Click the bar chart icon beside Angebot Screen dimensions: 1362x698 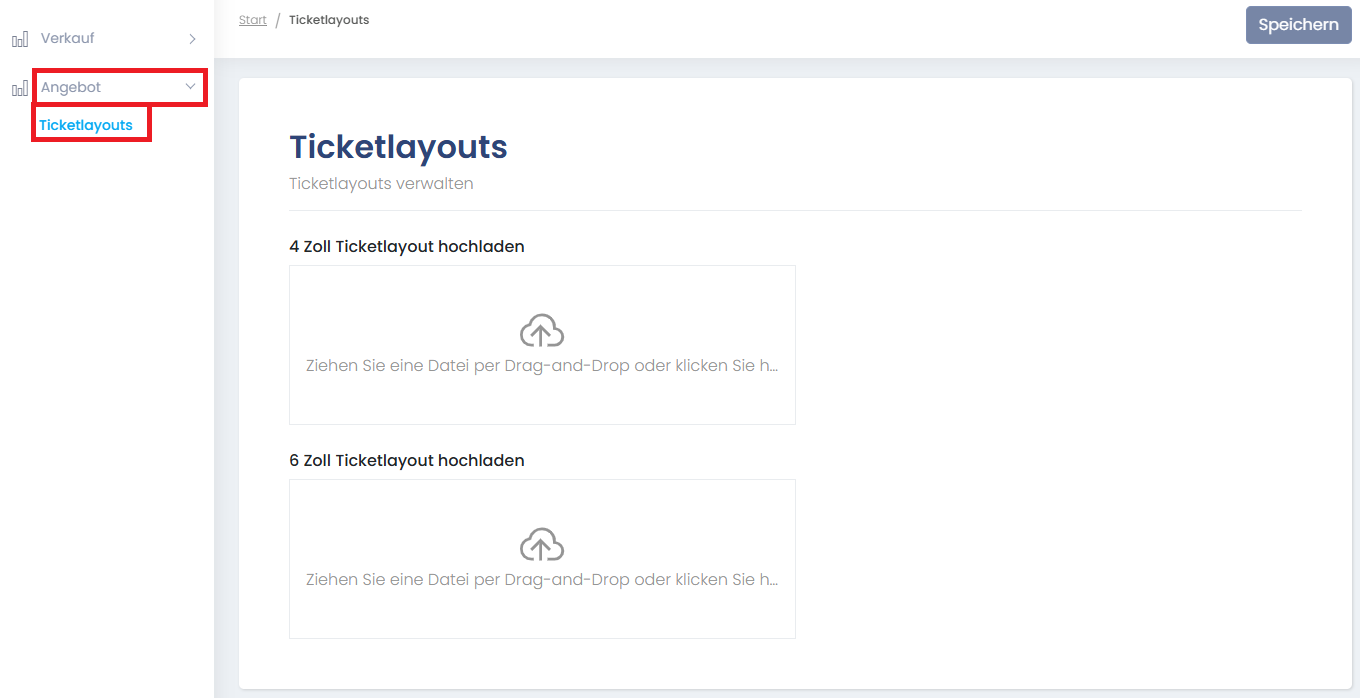19,88
